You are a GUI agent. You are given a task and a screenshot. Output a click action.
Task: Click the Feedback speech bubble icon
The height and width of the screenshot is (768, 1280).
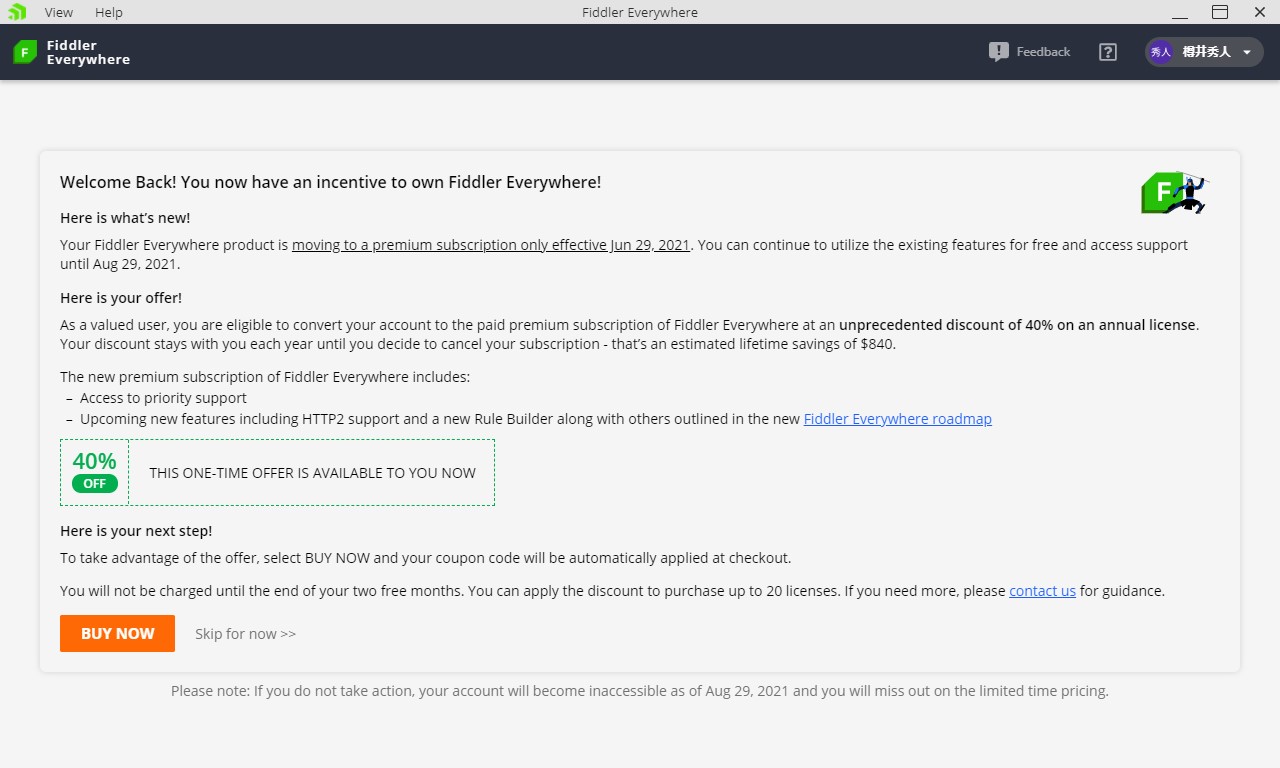(998, 52)
